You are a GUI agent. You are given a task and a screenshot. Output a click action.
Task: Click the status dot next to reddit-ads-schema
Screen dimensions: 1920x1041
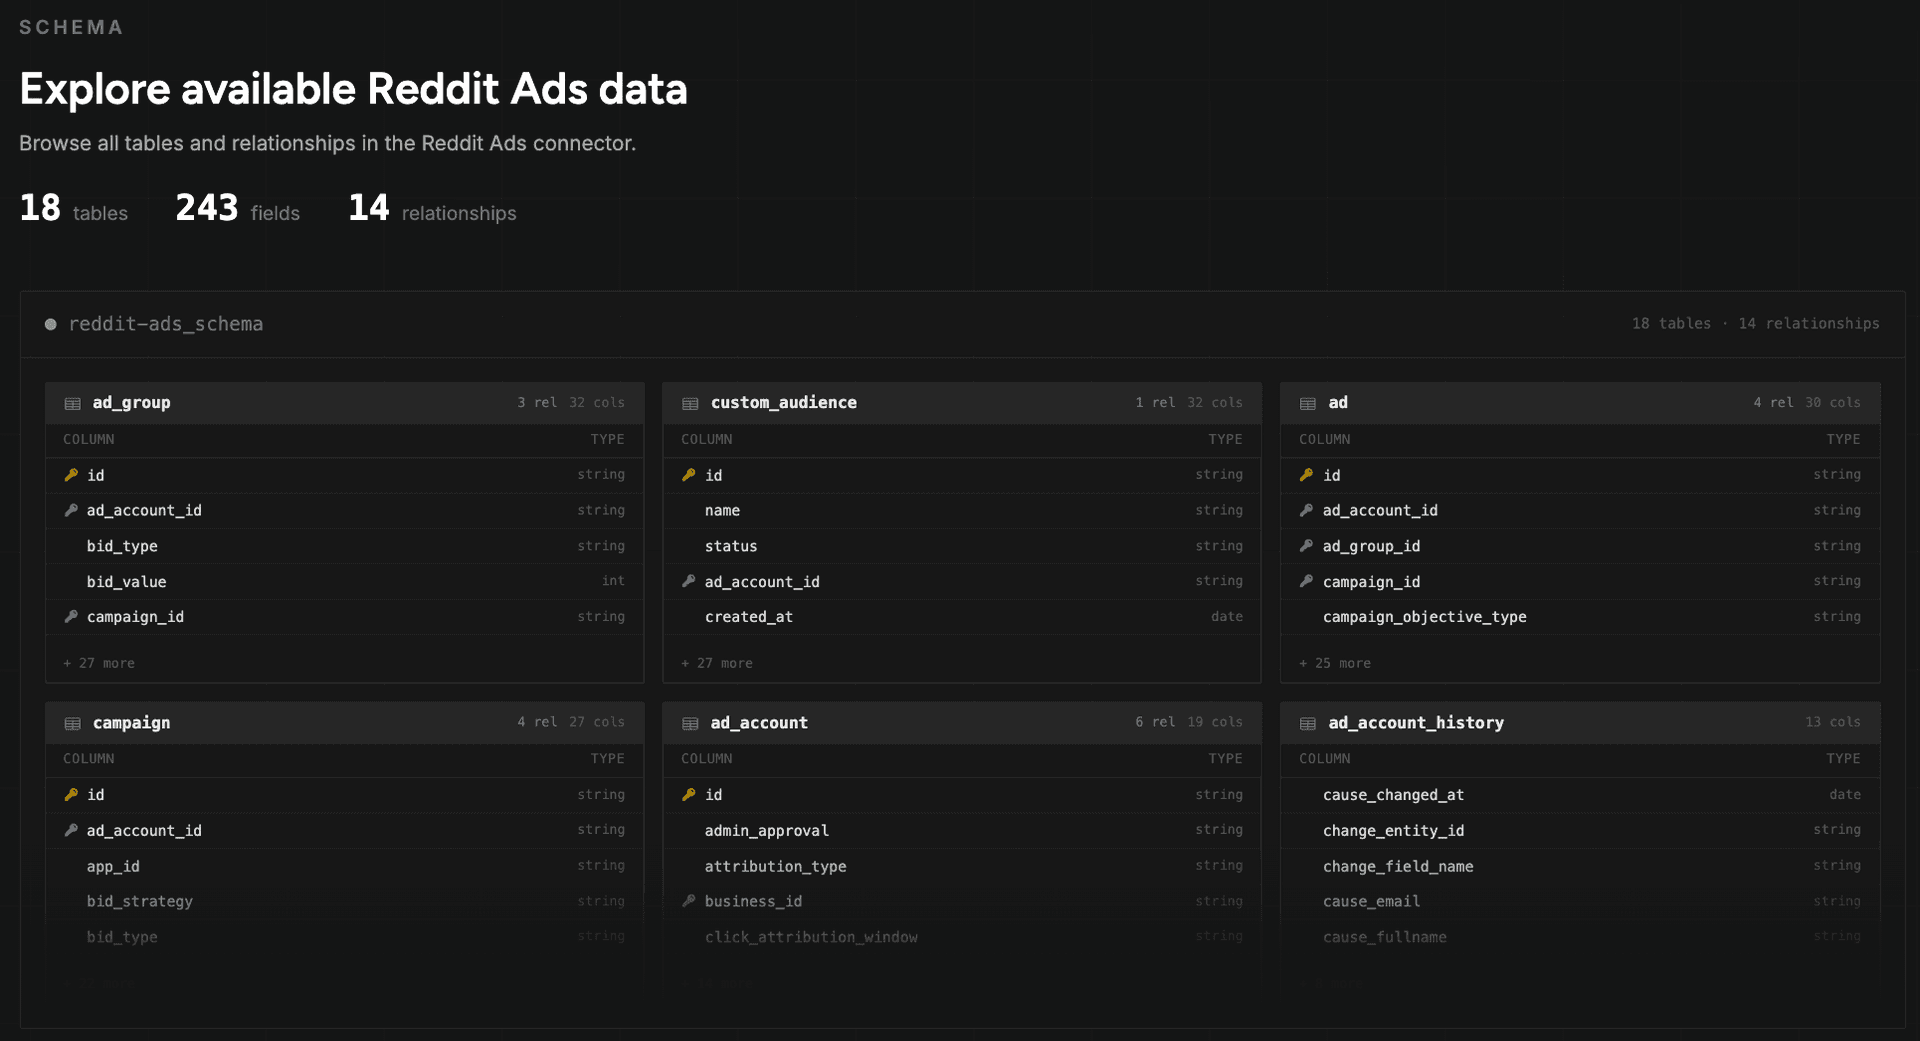pyautogui.click(x=49, y=324)
